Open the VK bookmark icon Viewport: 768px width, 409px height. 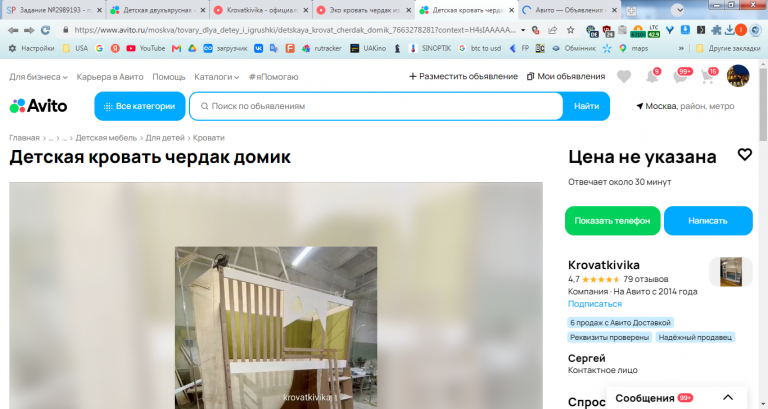pyautogui.click(x=259, y=48)
